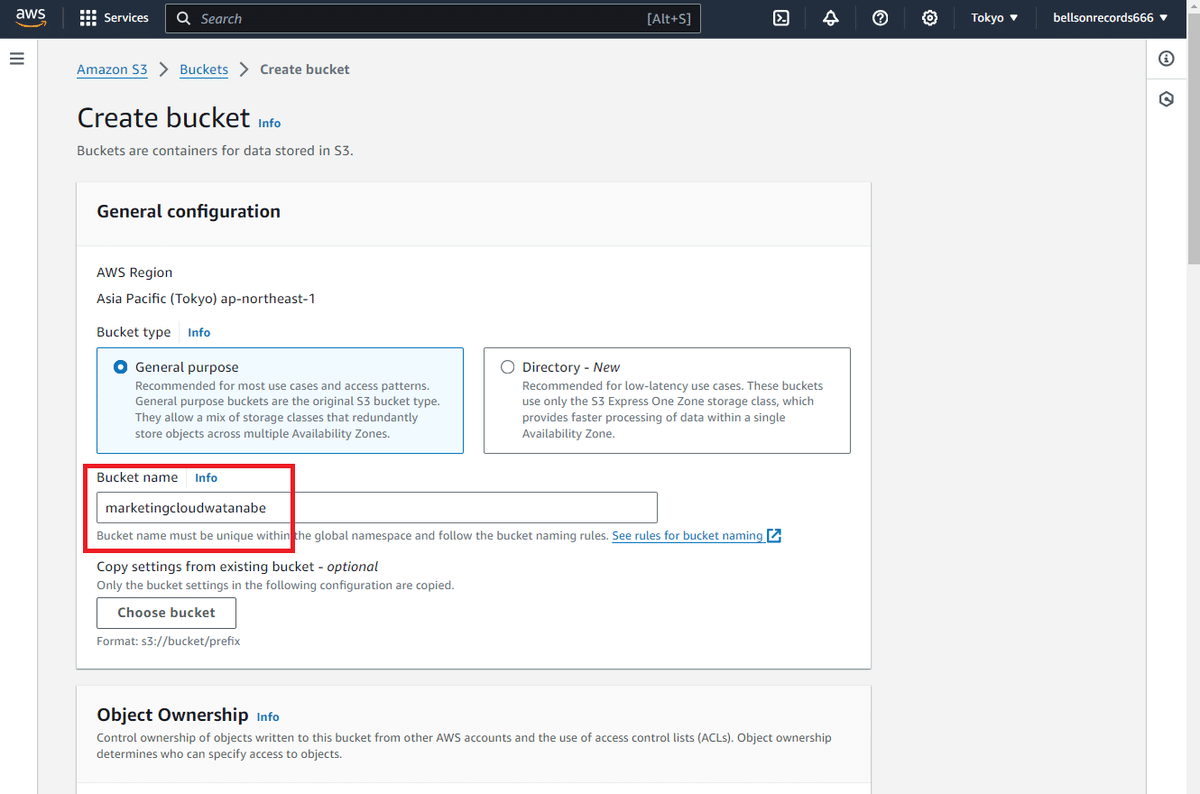Go to the Amazon S3 breadcrumb

tap(112, 69)
